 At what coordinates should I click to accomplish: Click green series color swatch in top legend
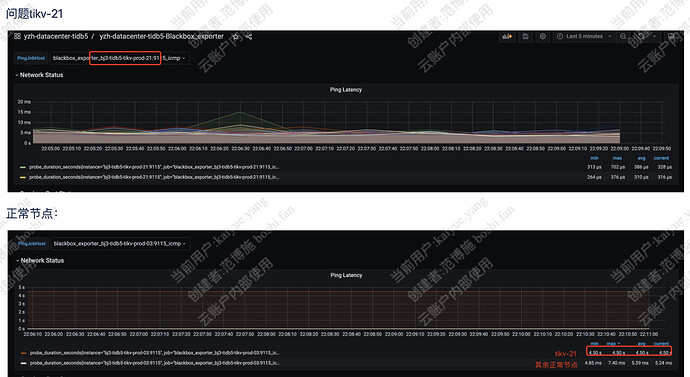(23, 167)
